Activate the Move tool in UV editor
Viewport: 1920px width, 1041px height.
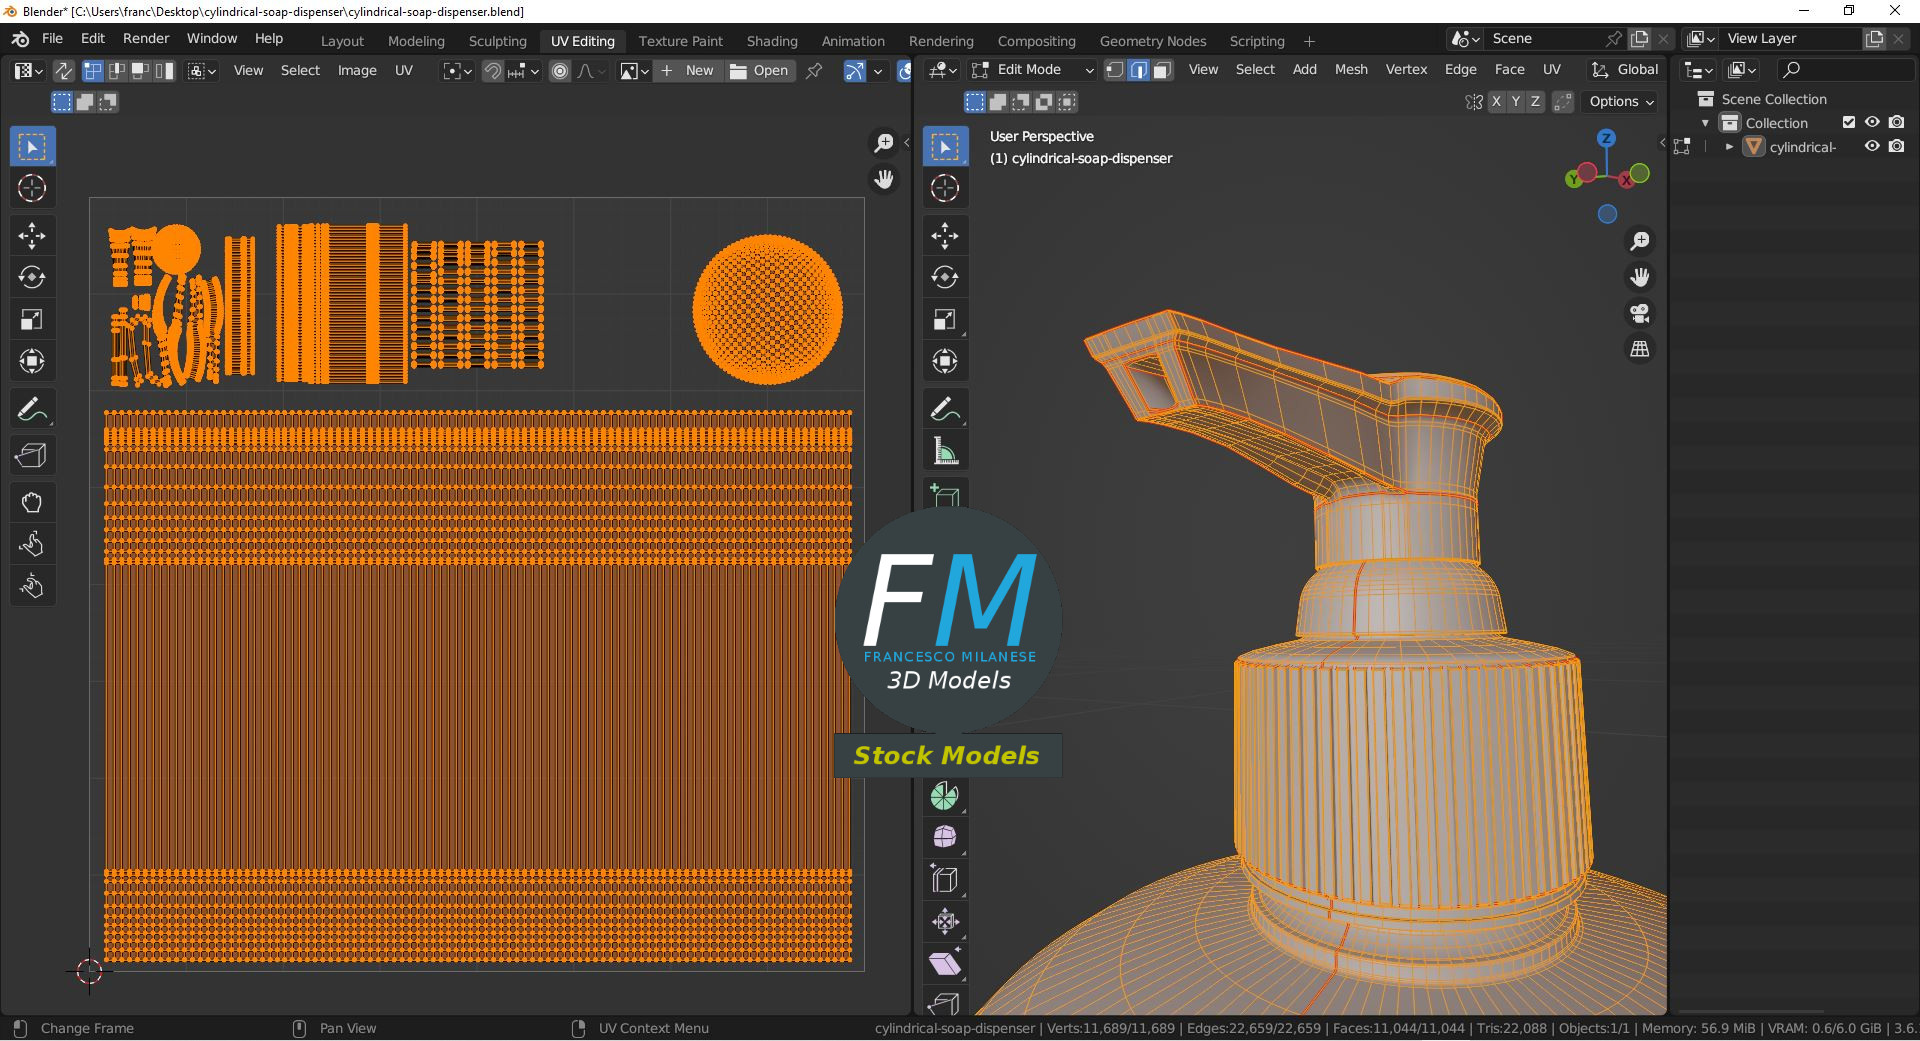tap(32, 236)
